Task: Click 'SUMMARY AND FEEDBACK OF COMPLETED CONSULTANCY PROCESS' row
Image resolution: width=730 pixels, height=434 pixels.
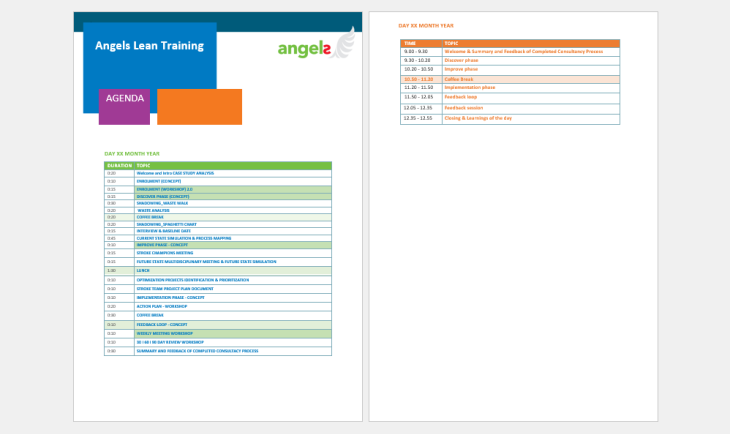Action: point(218,351)
